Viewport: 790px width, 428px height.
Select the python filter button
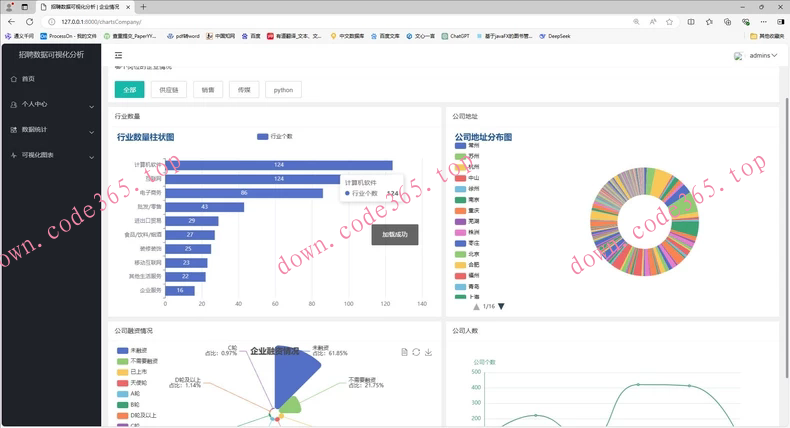click(x=283, y=90)
